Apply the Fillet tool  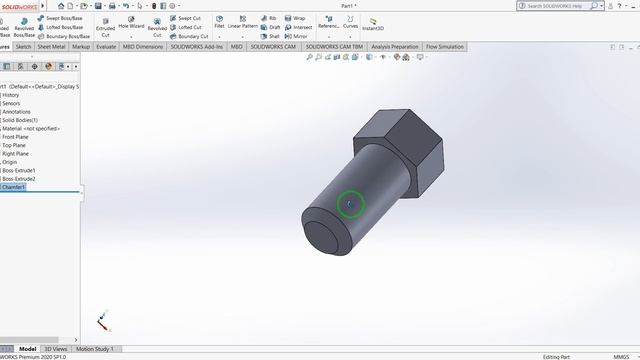[x=219, y=22]
